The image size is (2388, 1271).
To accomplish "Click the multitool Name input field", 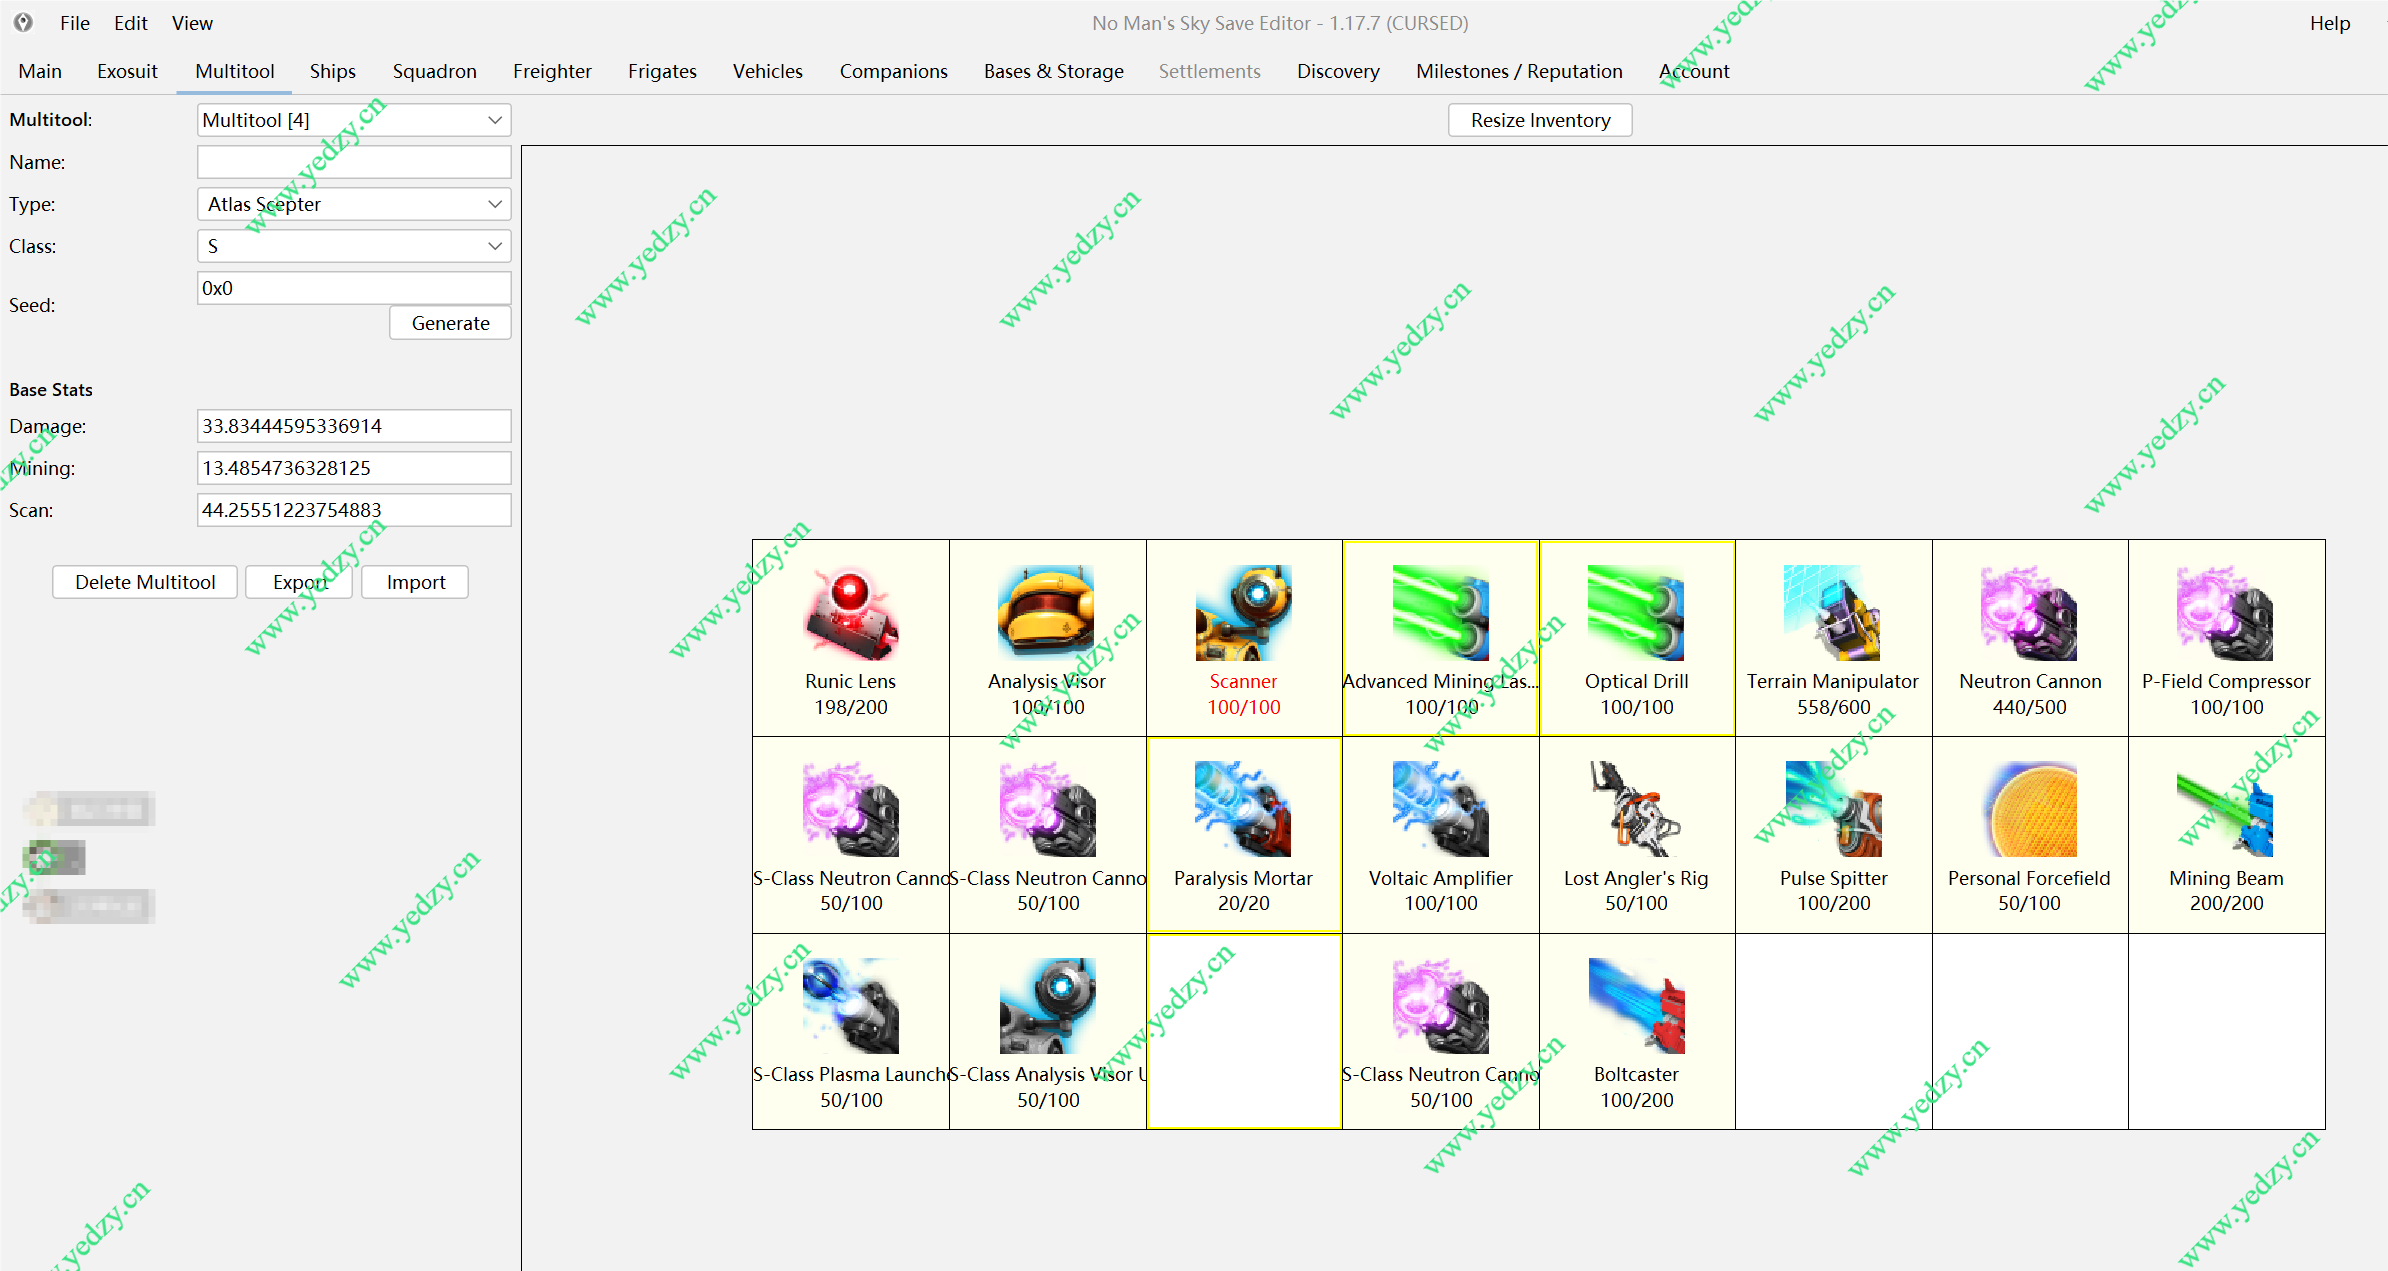I will point(354,162).
